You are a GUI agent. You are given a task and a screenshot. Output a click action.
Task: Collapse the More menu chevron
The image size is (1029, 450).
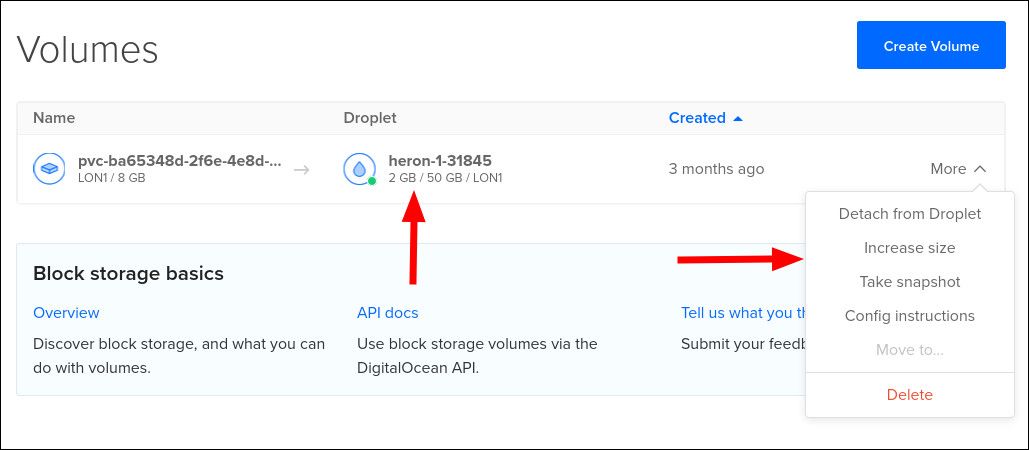[x=980, y=169]
